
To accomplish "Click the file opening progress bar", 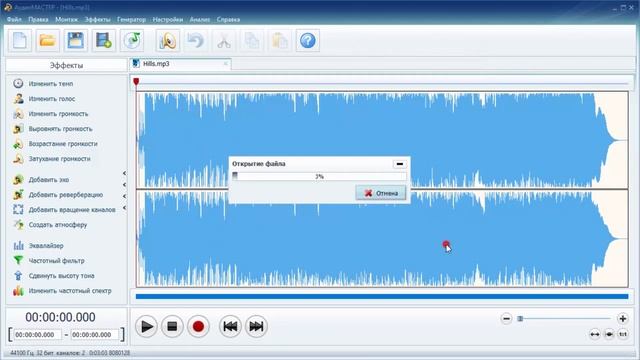I will click(x=319, y=176).
